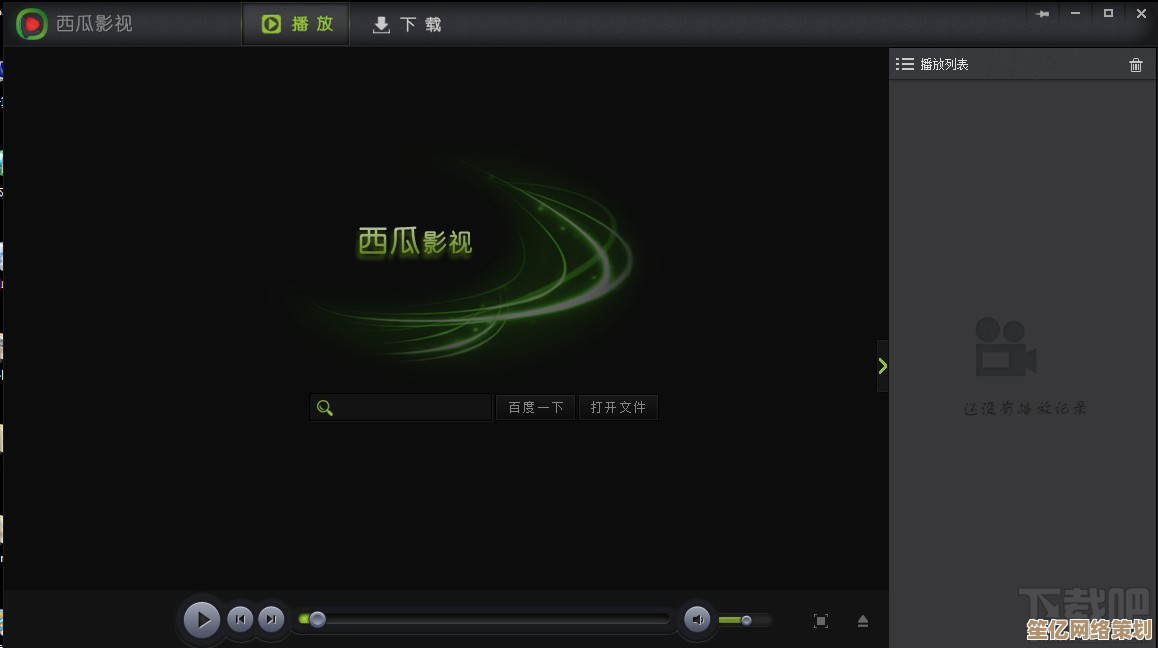Viewport: 1158px width, 648px height.
Task: Switch to the 下载 tab
Action: point(407,25)
